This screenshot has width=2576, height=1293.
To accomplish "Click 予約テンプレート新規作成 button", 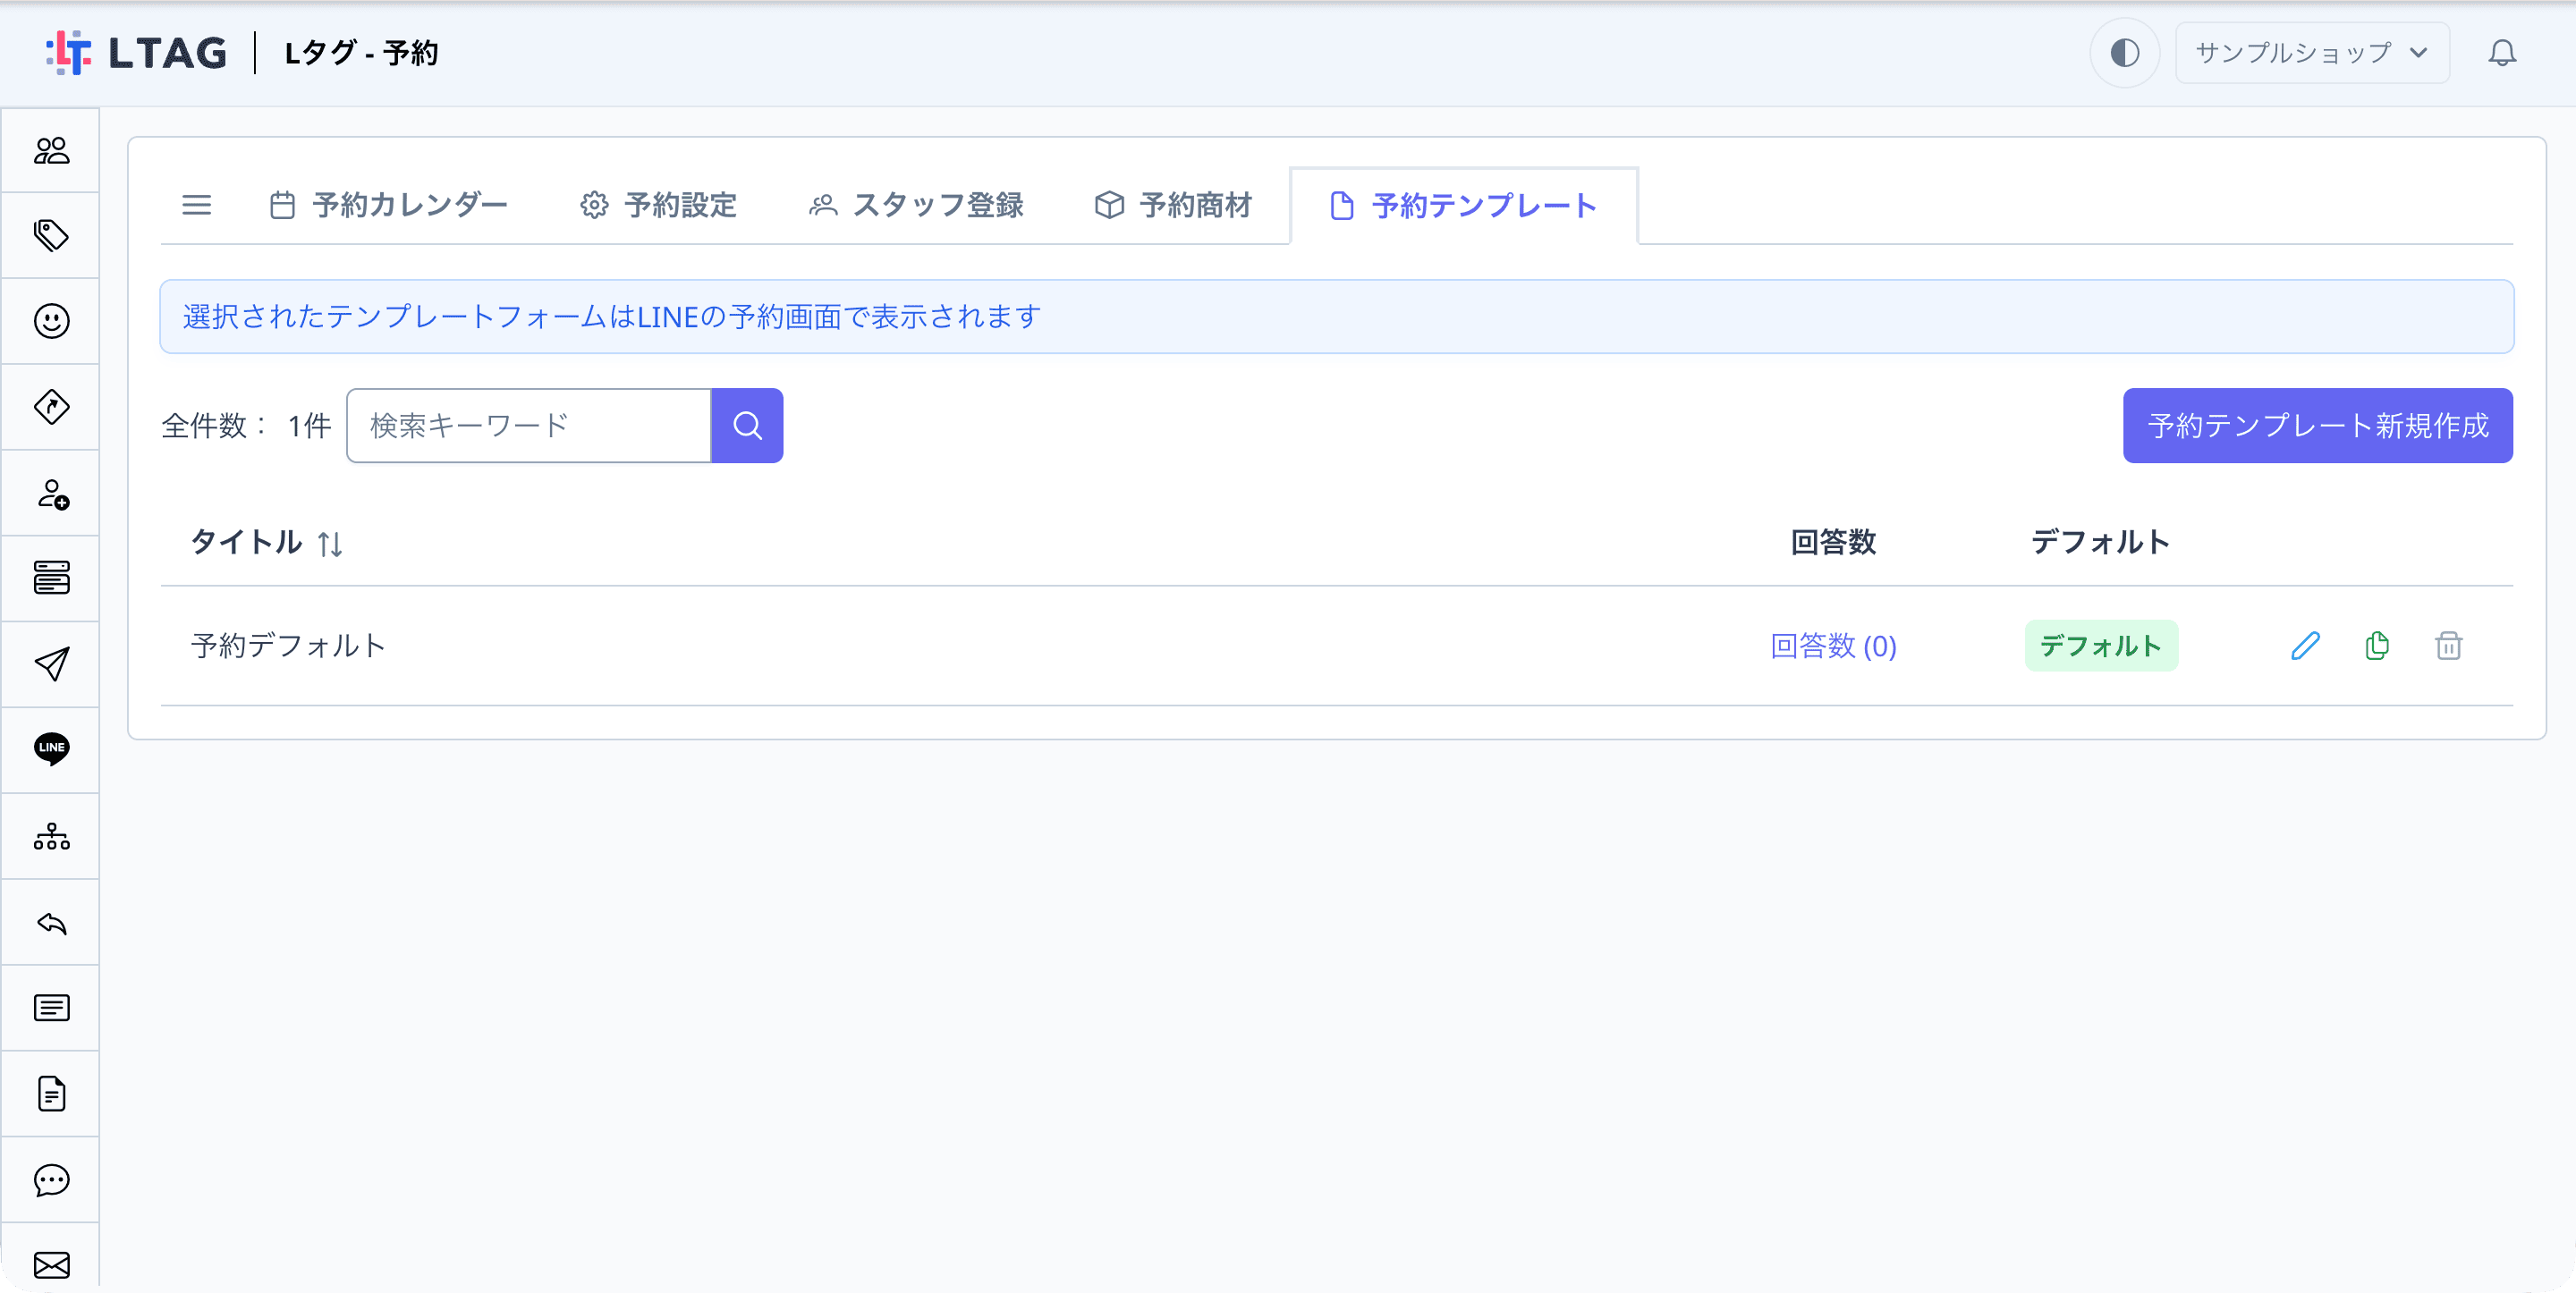I will pos(2317,426).
